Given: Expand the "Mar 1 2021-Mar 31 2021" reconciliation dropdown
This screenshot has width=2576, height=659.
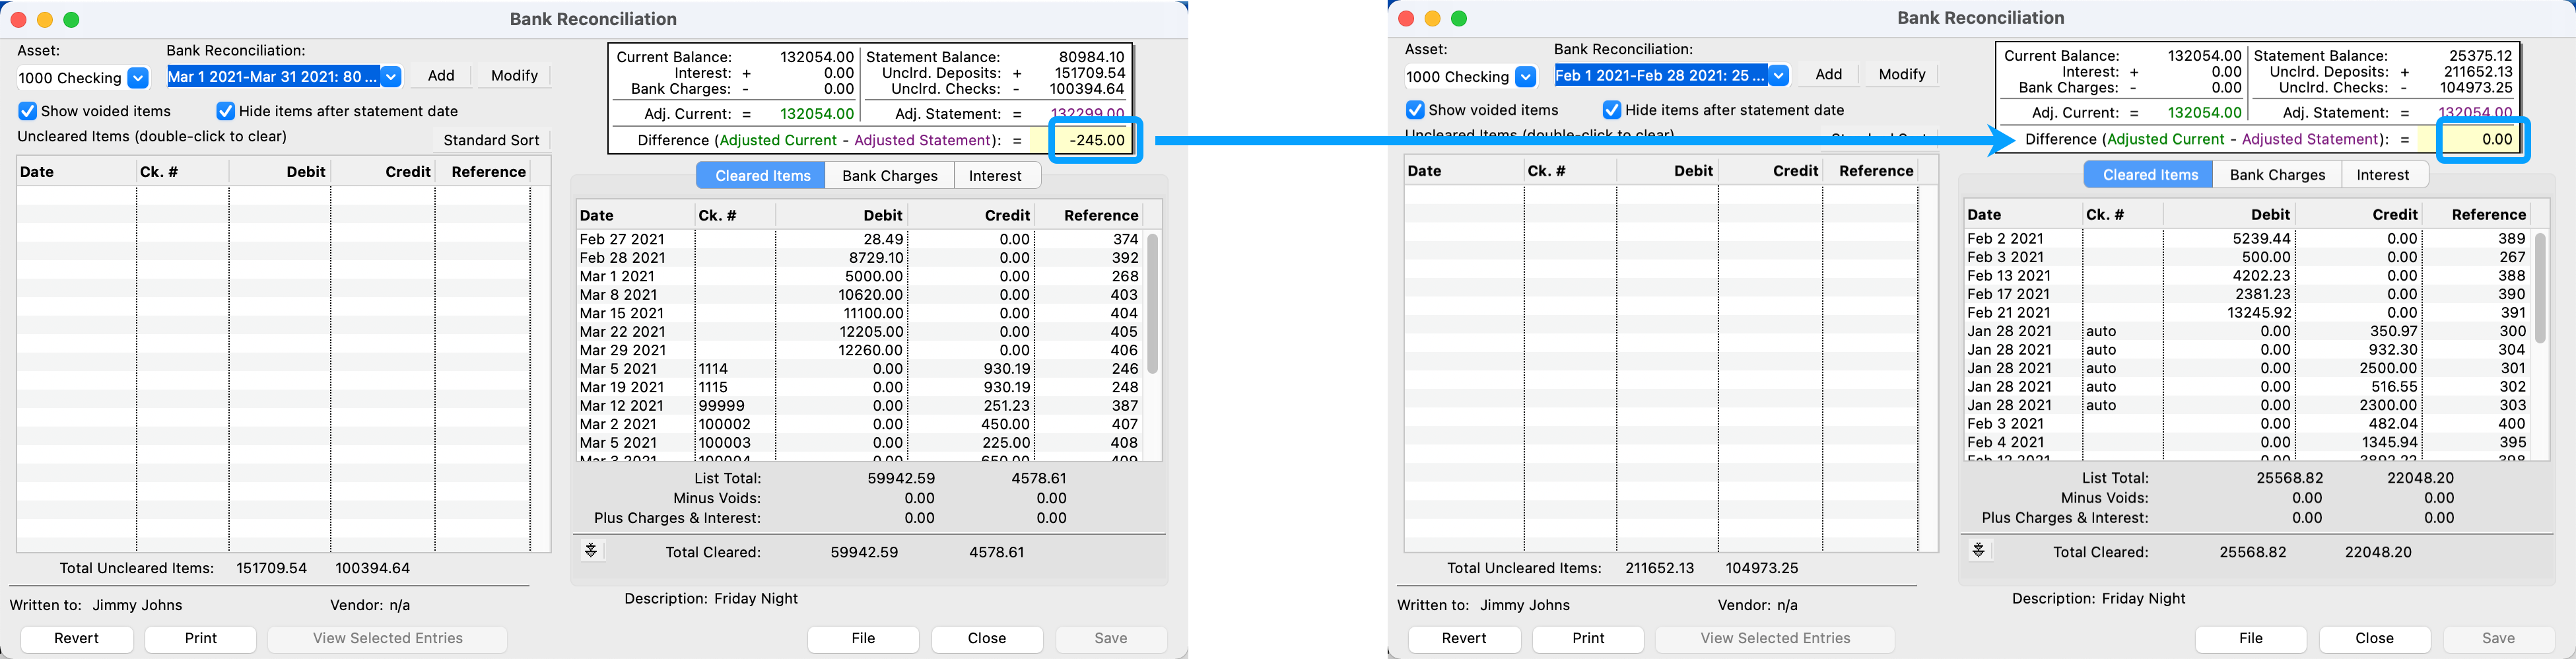Looking at the screenshot, I should click(391, 76).
